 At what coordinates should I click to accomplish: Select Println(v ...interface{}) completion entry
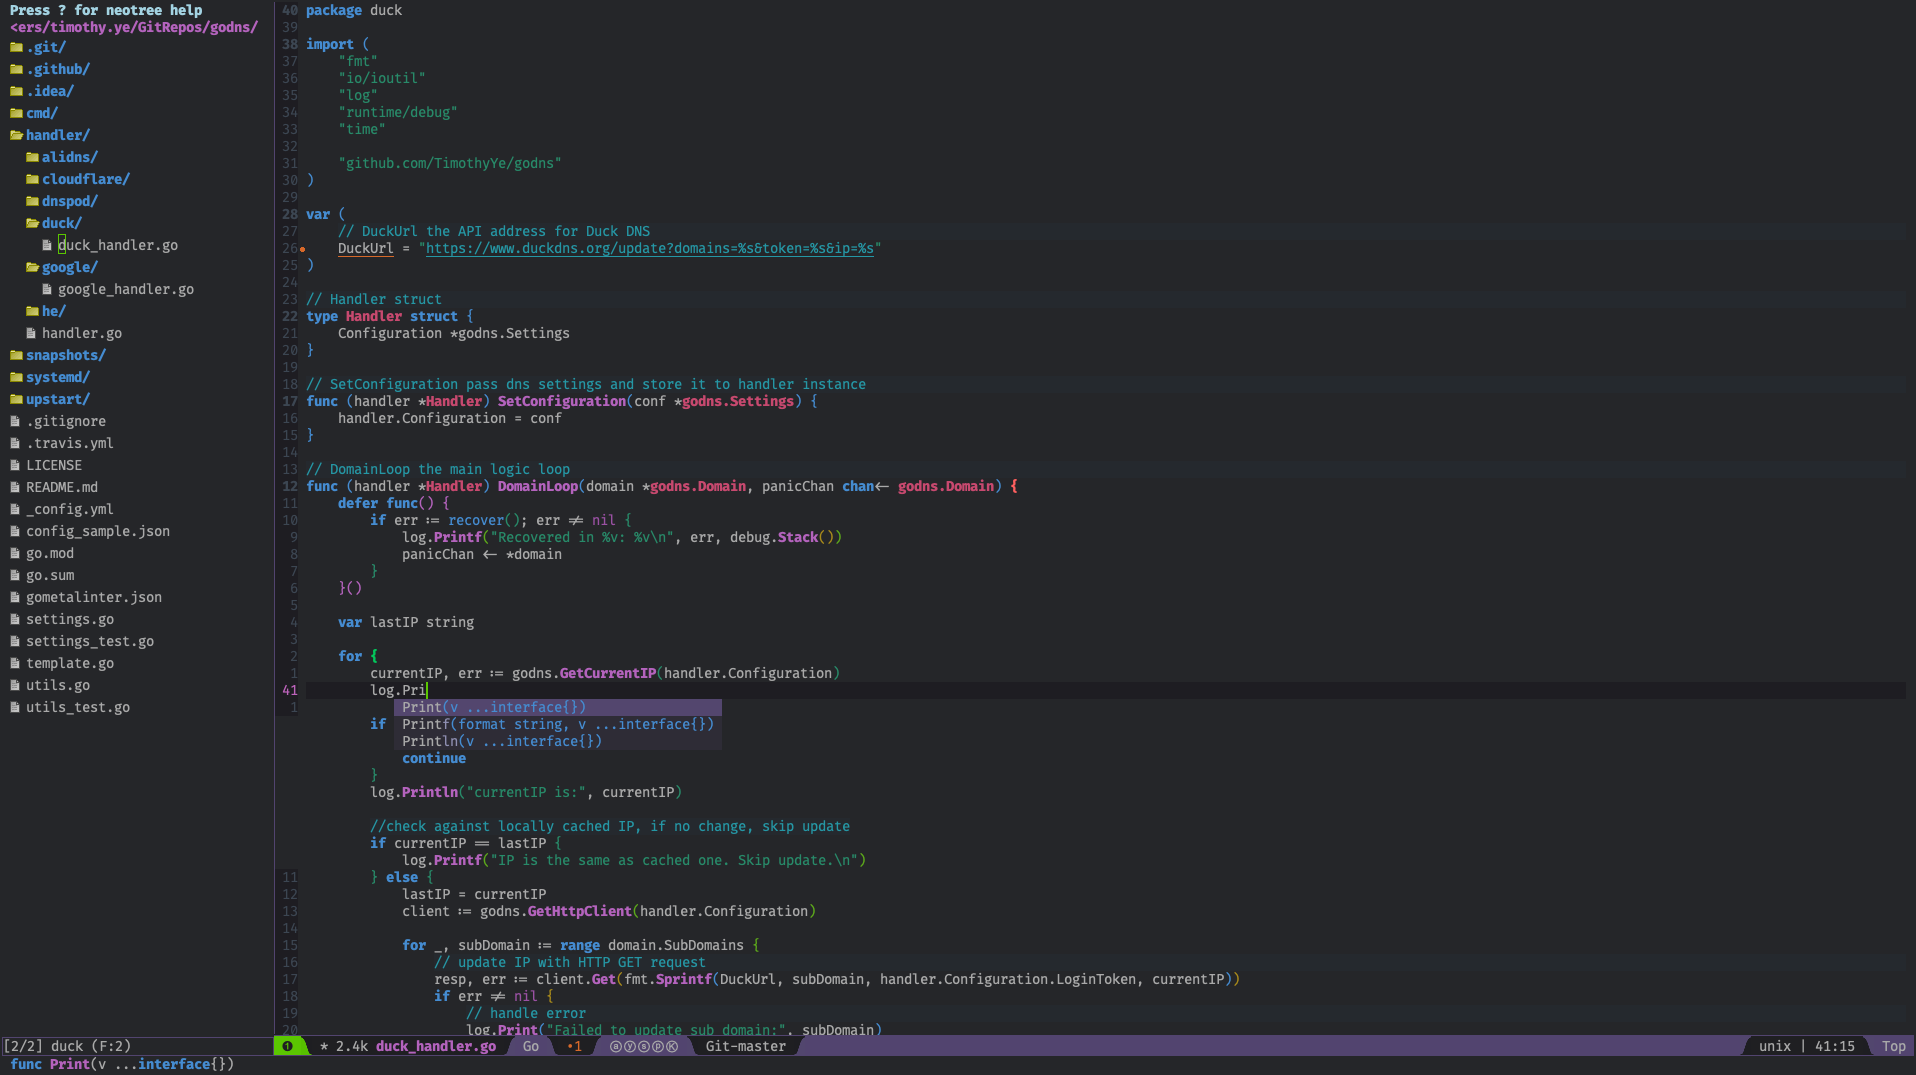click(x=558, y=741)
